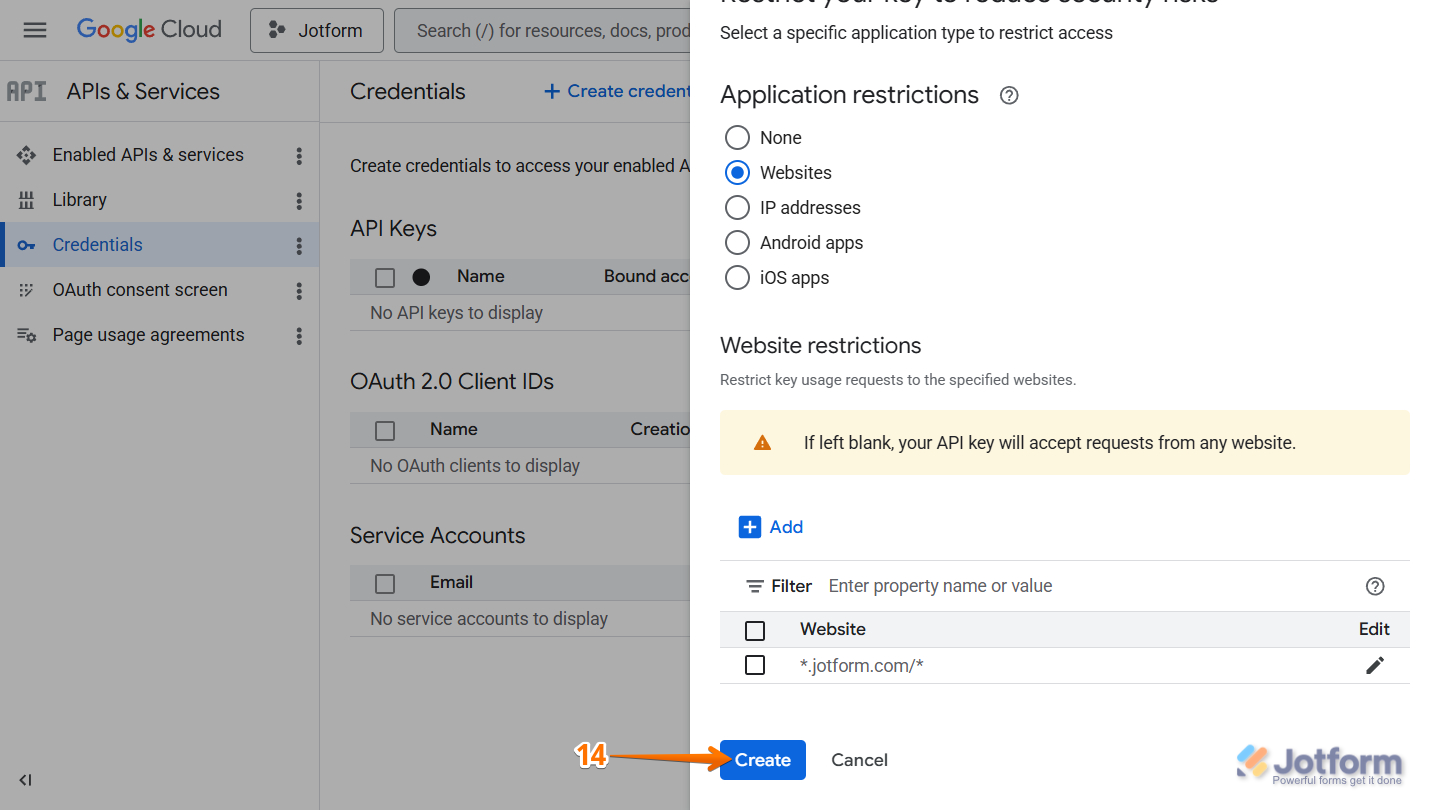The image size is (1440, 810).
Task: Click the Filter property input field
Action: point(940,586)
